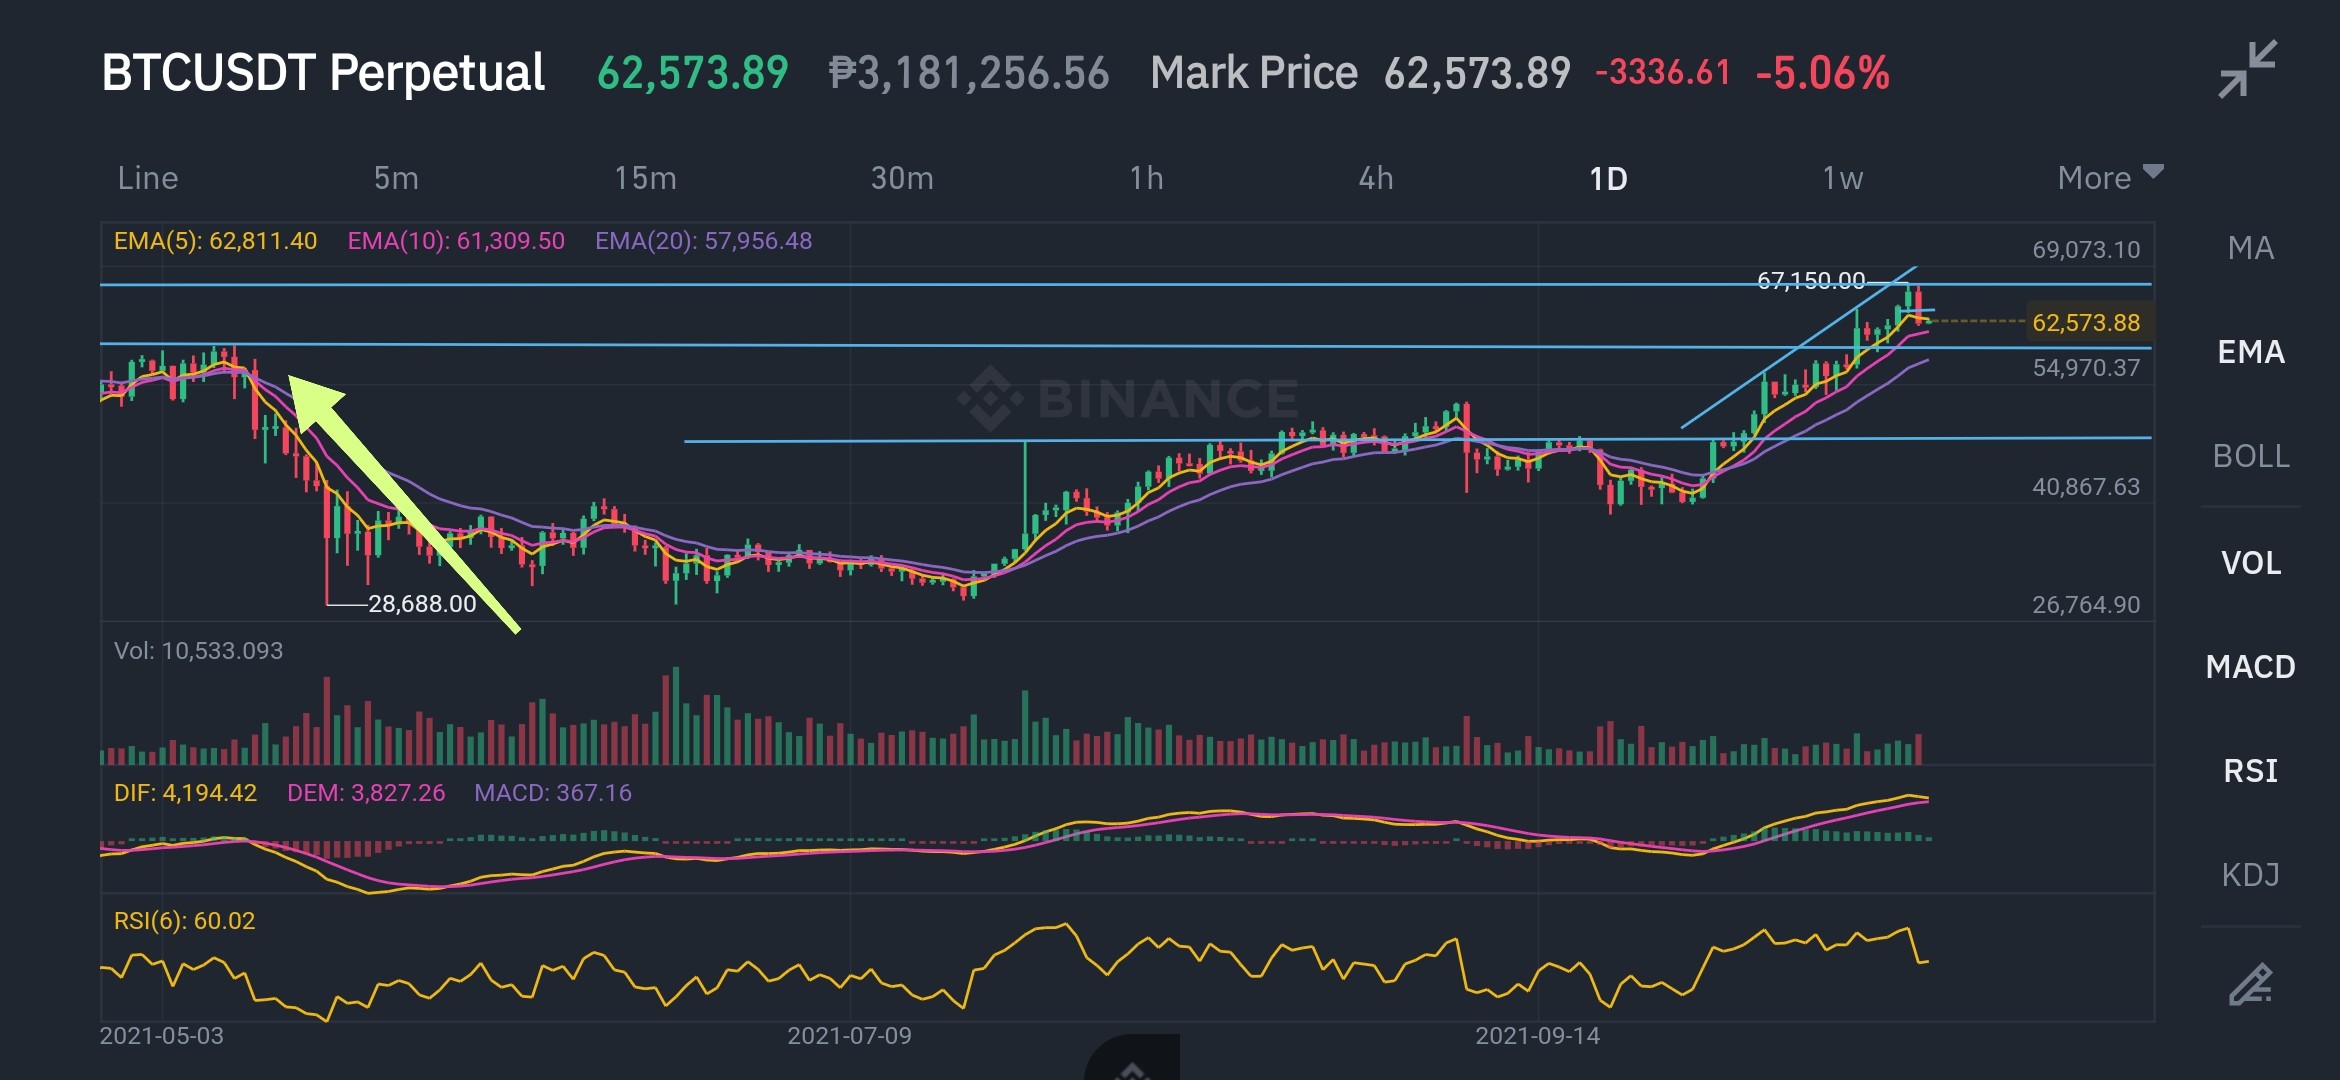Select the 15m timeframe
This screenshot has height=1080, width=2340.
645,178
